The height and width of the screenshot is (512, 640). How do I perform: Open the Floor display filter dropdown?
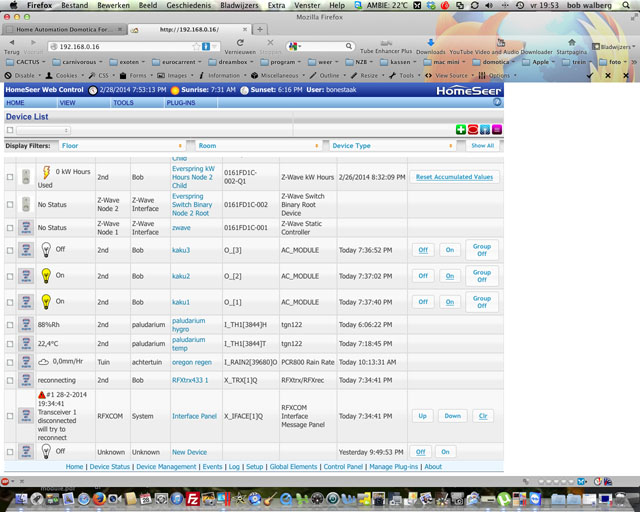click(122, 146)
